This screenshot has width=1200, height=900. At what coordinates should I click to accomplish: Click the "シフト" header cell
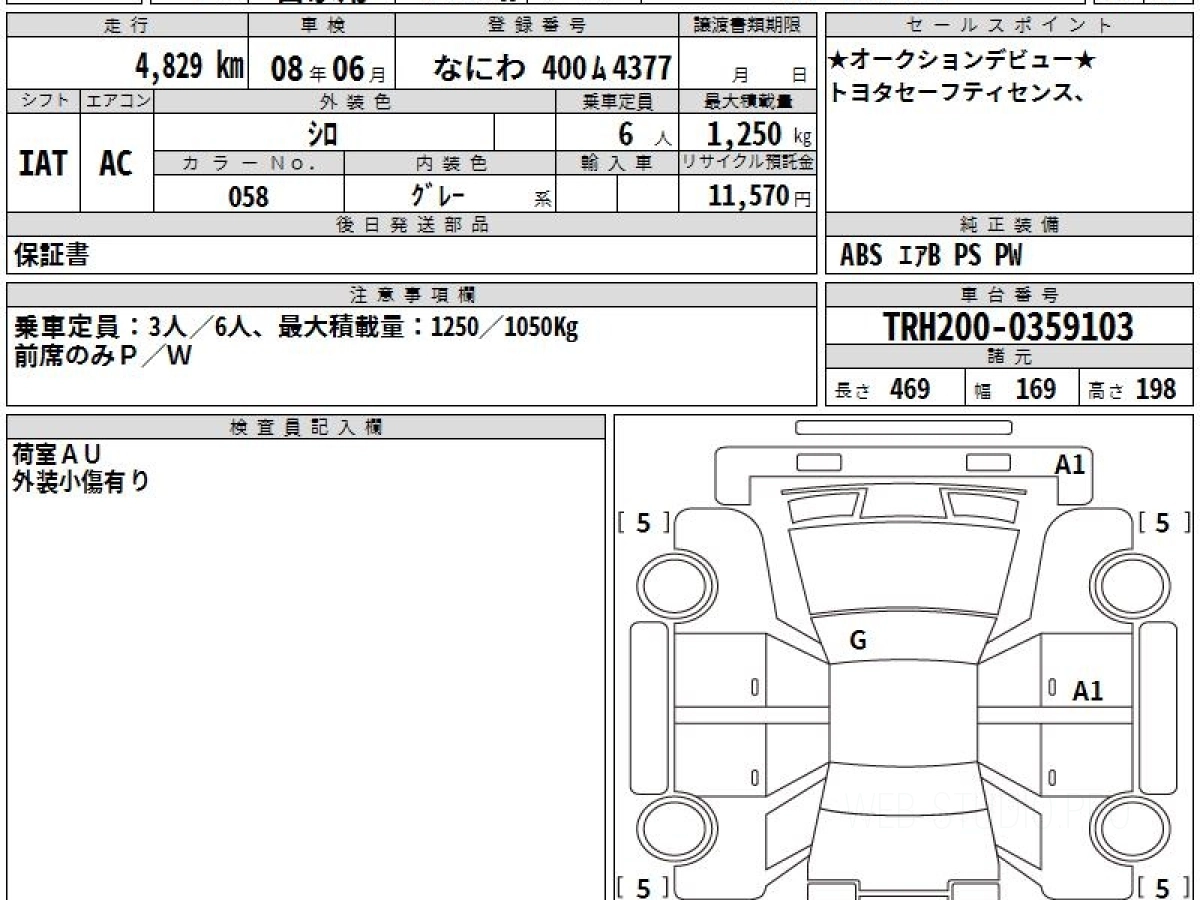click(x=43, y=101)
